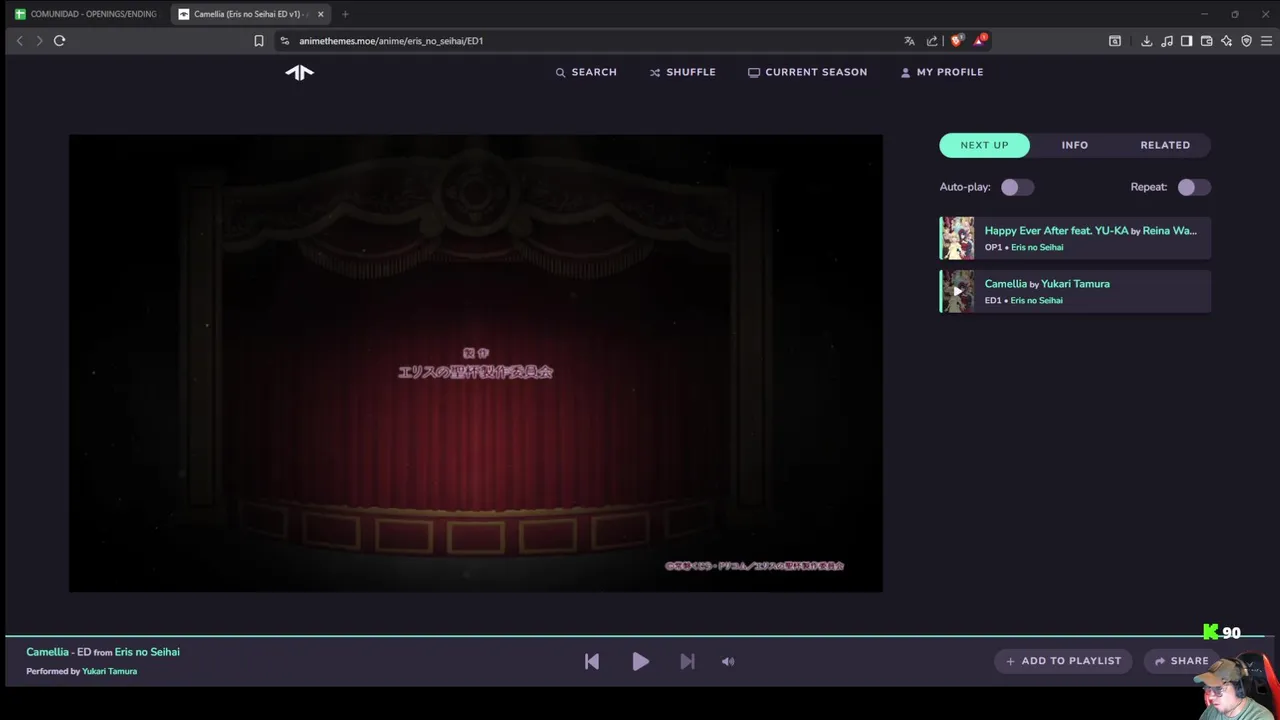Switch to COMUNIDAD - OPENINGS/ENDING tab
Image resolution: width=1280 pixels, height=720 pixels.
tap(86, 14)
